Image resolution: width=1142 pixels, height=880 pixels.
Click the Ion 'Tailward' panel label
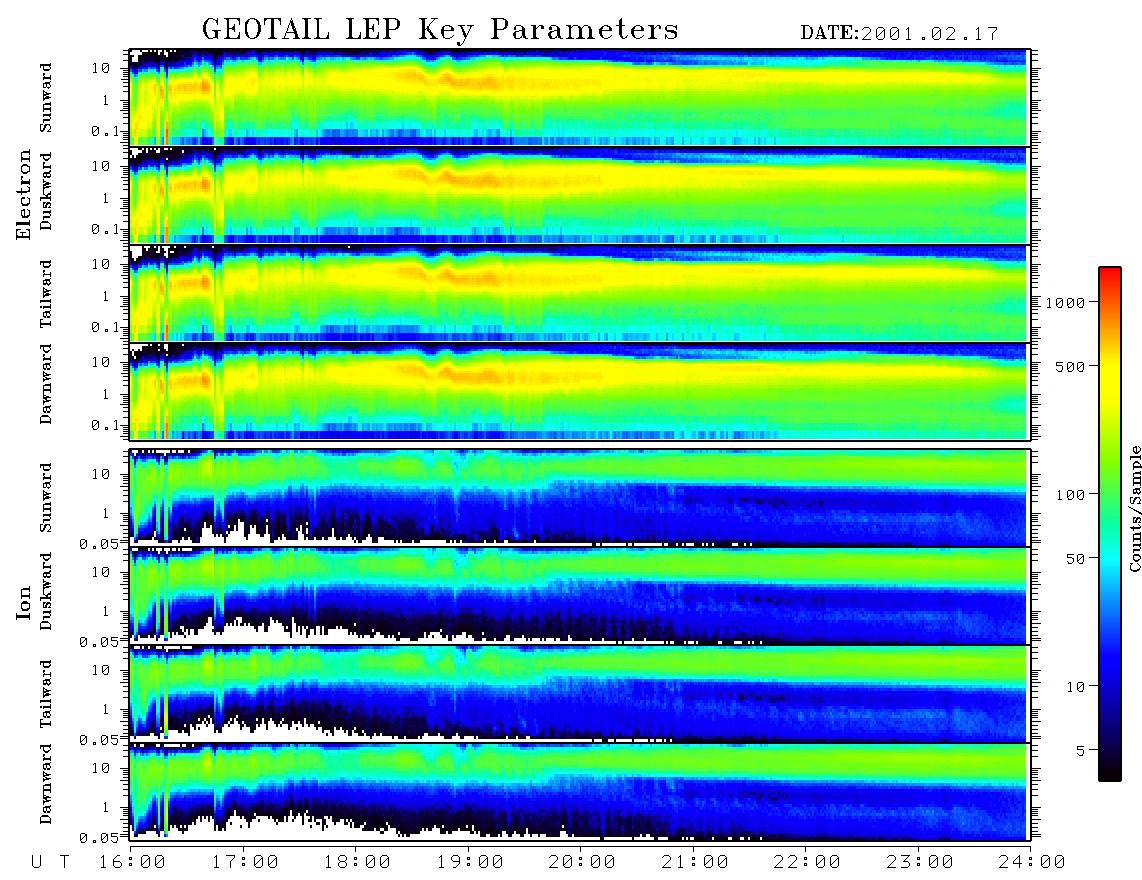tap(46, 694)
